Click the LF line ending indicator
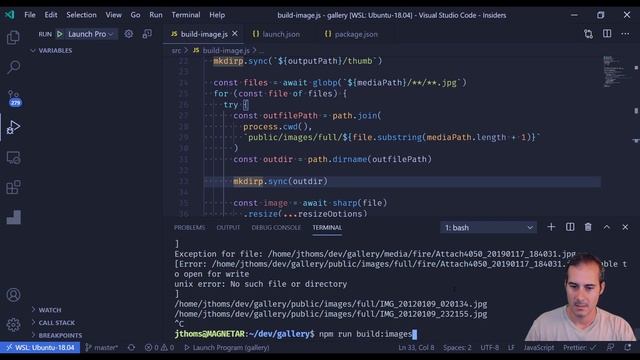This screenshot has width=640, height=360. pyautogui.click(x=511, y=348)
